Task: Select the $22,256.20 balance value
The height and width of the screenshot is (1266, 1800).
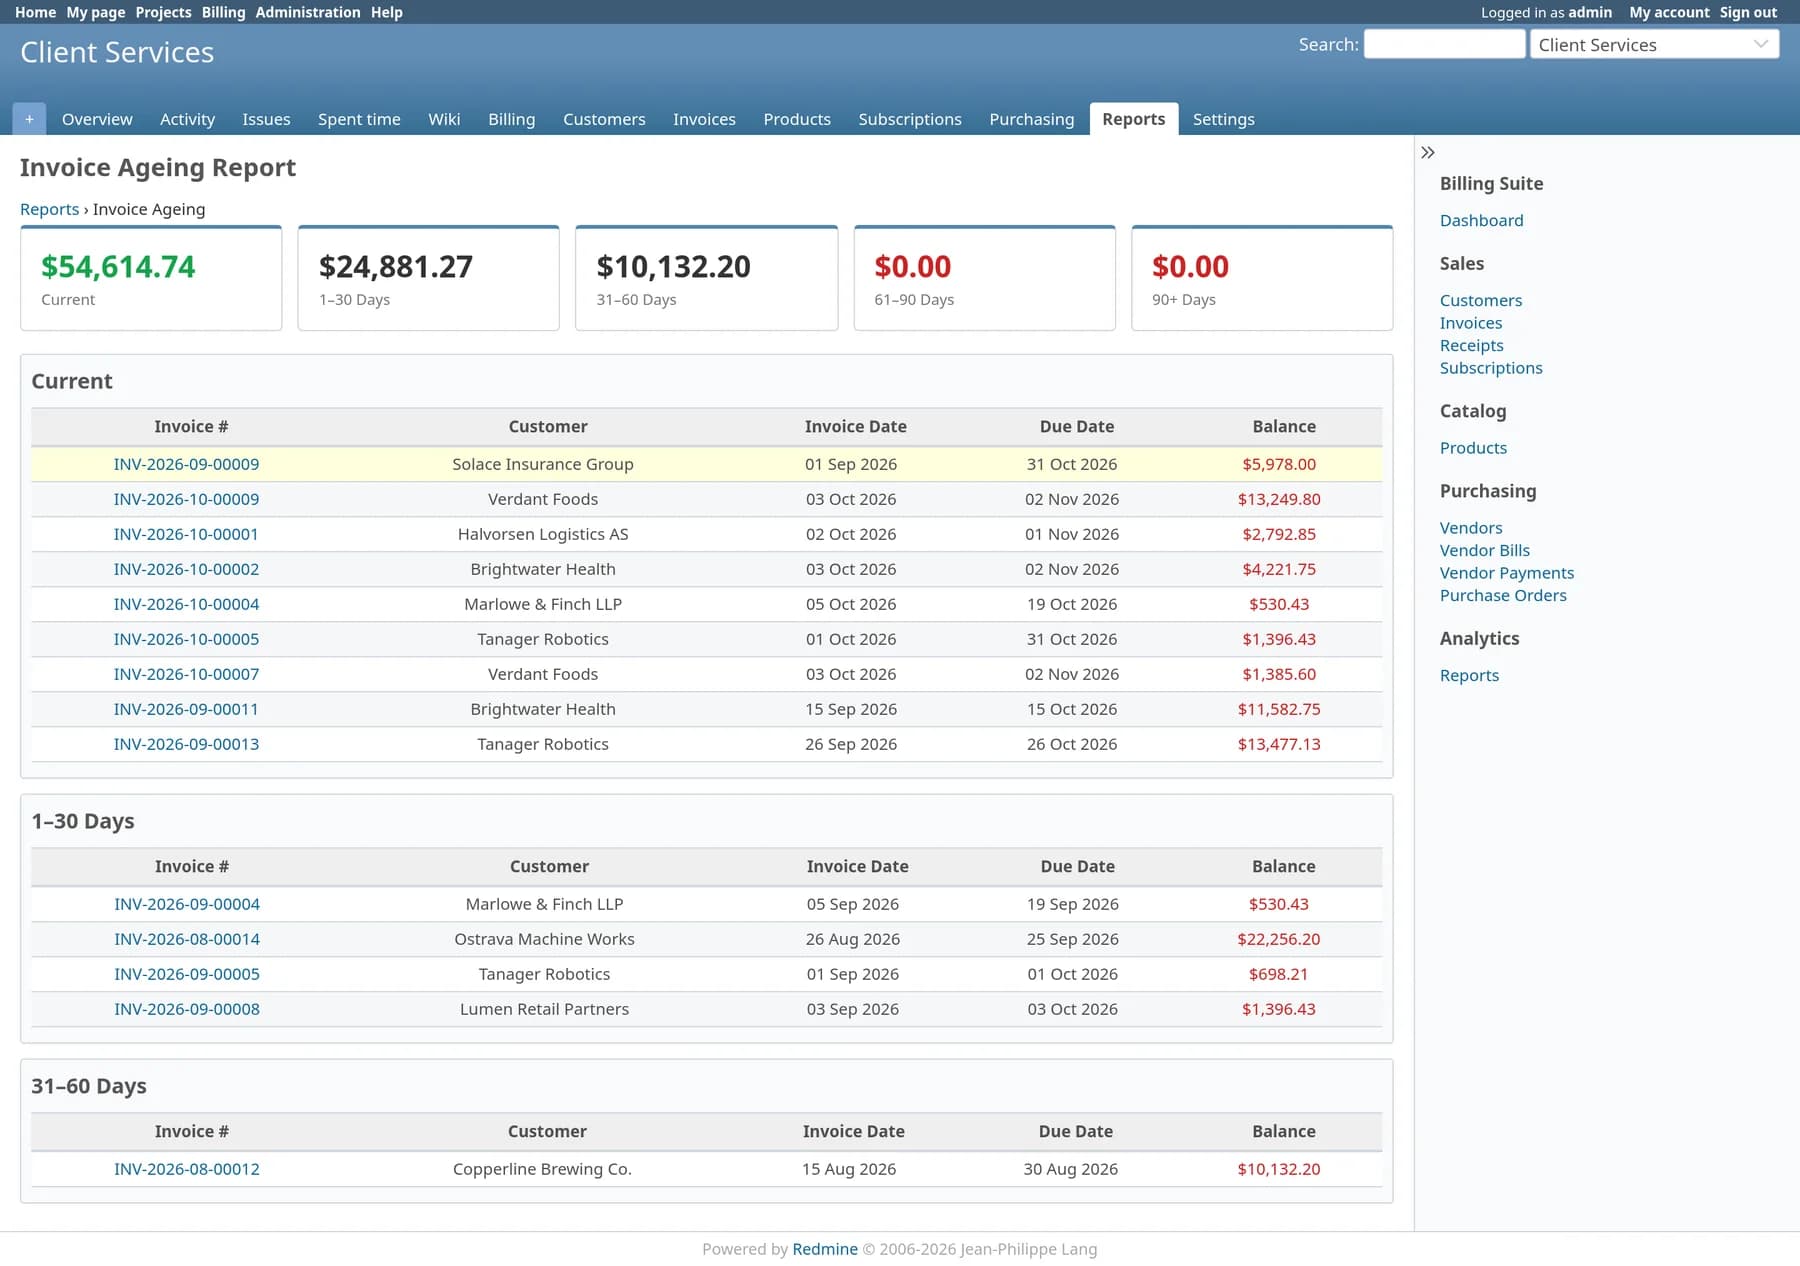Action: pyautogui.click(x=1278, y=939)
